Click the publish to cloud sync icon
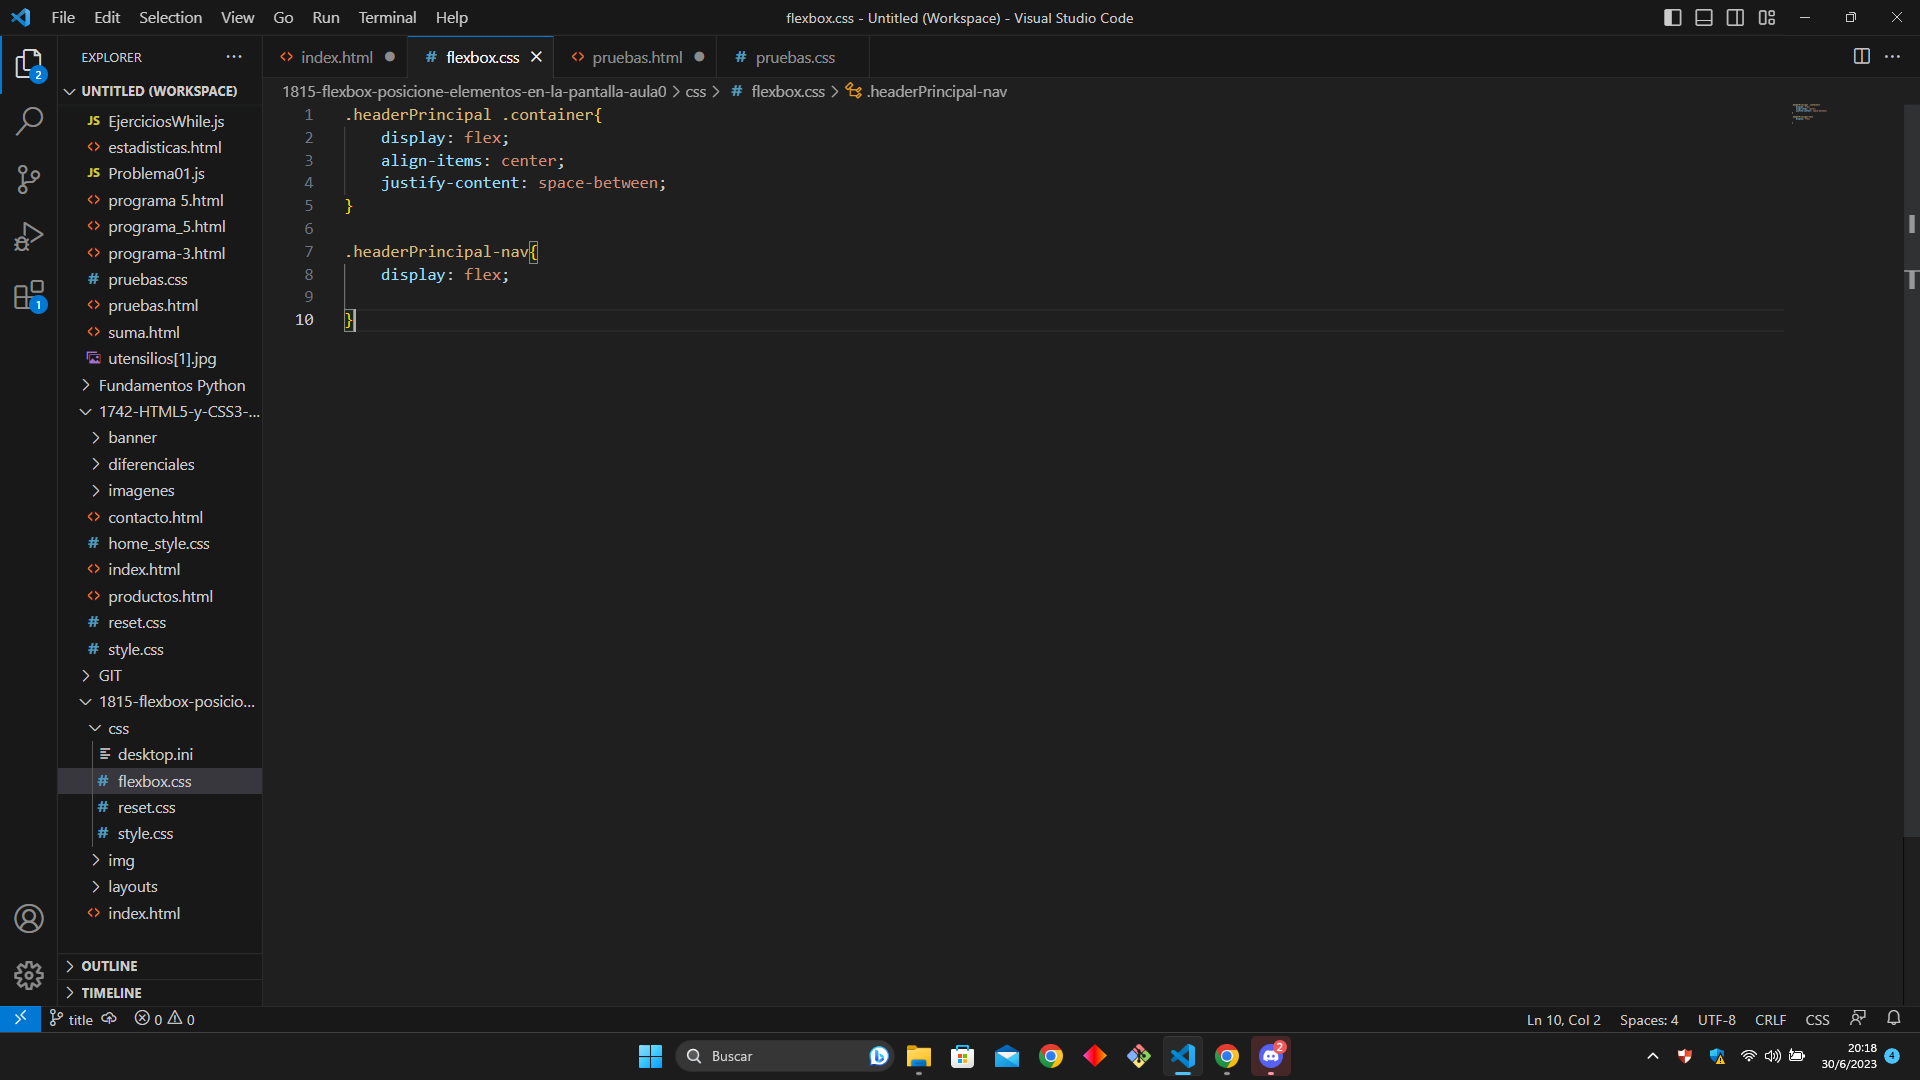The width and height of the screenshot is (1920, 1080). click(109, 1019)
